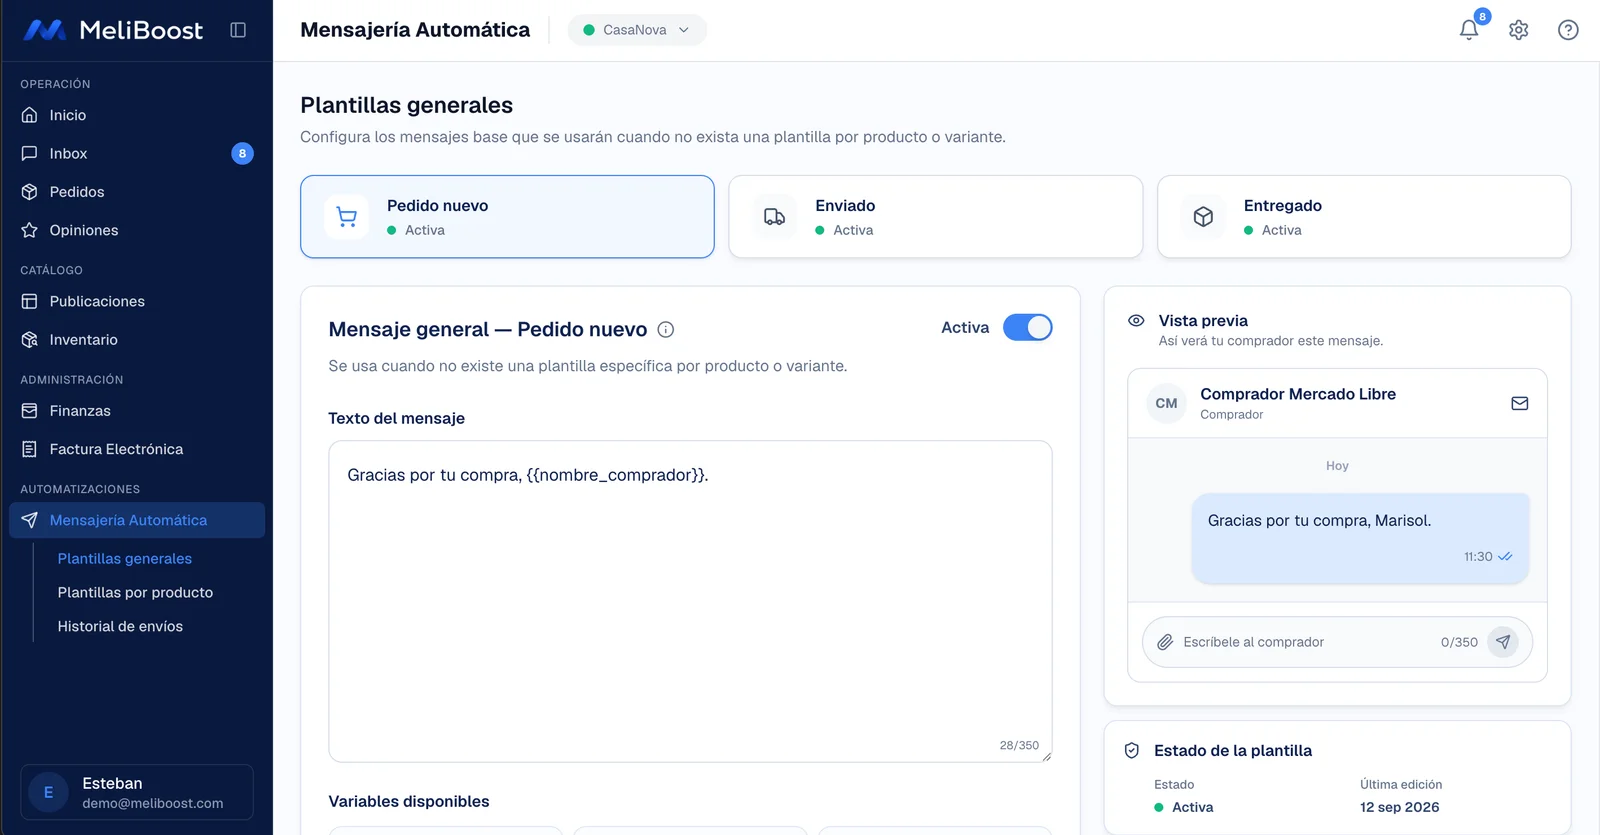Screen dimensions: 1600x835
Task: Select Mensajería Automática in the sidebar
Action: coord(137,520)
